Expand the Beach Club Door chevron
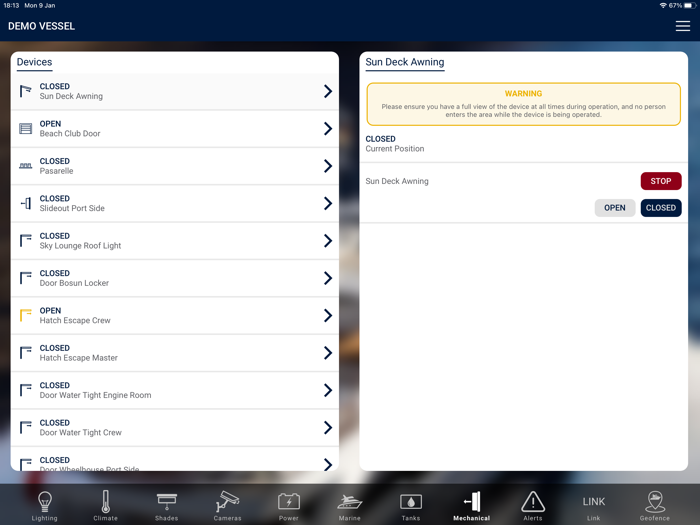700x525 pixels. (328, 129)
